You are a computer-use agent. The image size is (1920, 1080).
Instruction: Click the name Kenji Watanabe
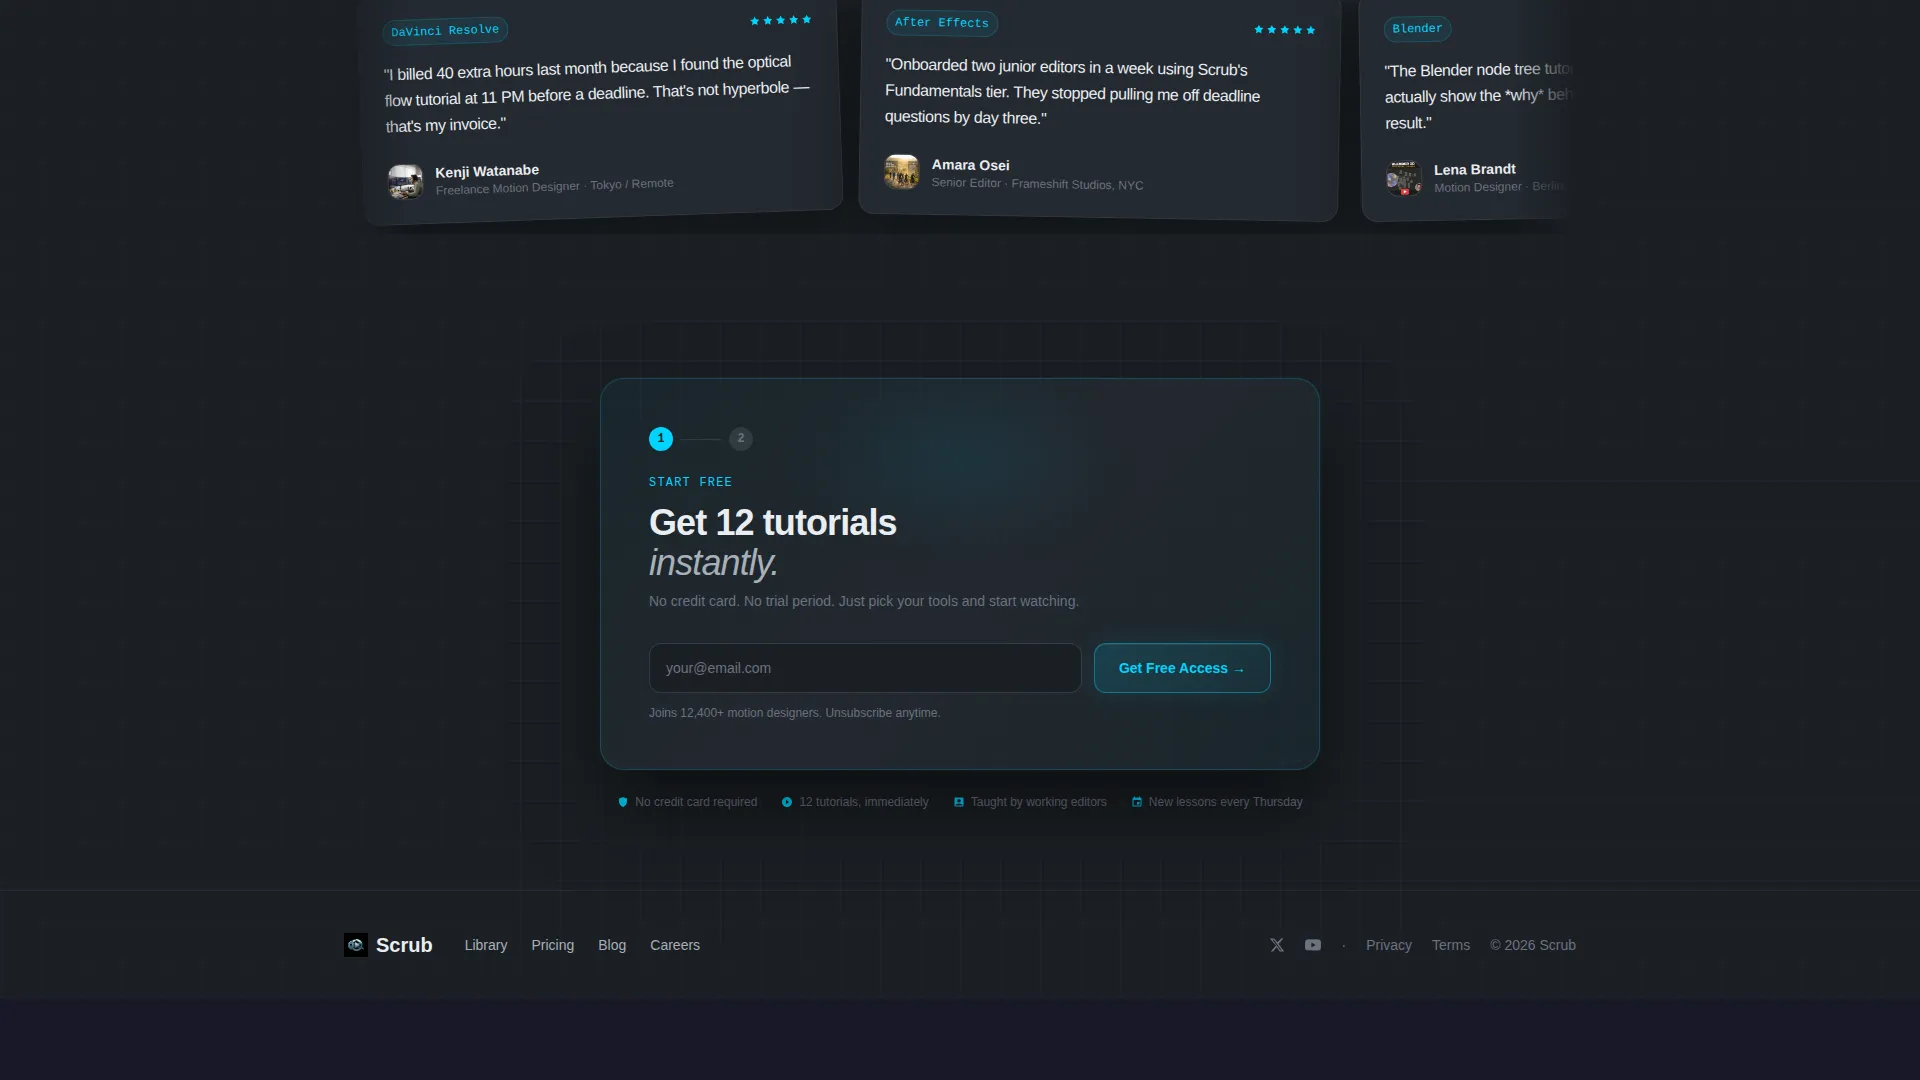coord(487,171)
